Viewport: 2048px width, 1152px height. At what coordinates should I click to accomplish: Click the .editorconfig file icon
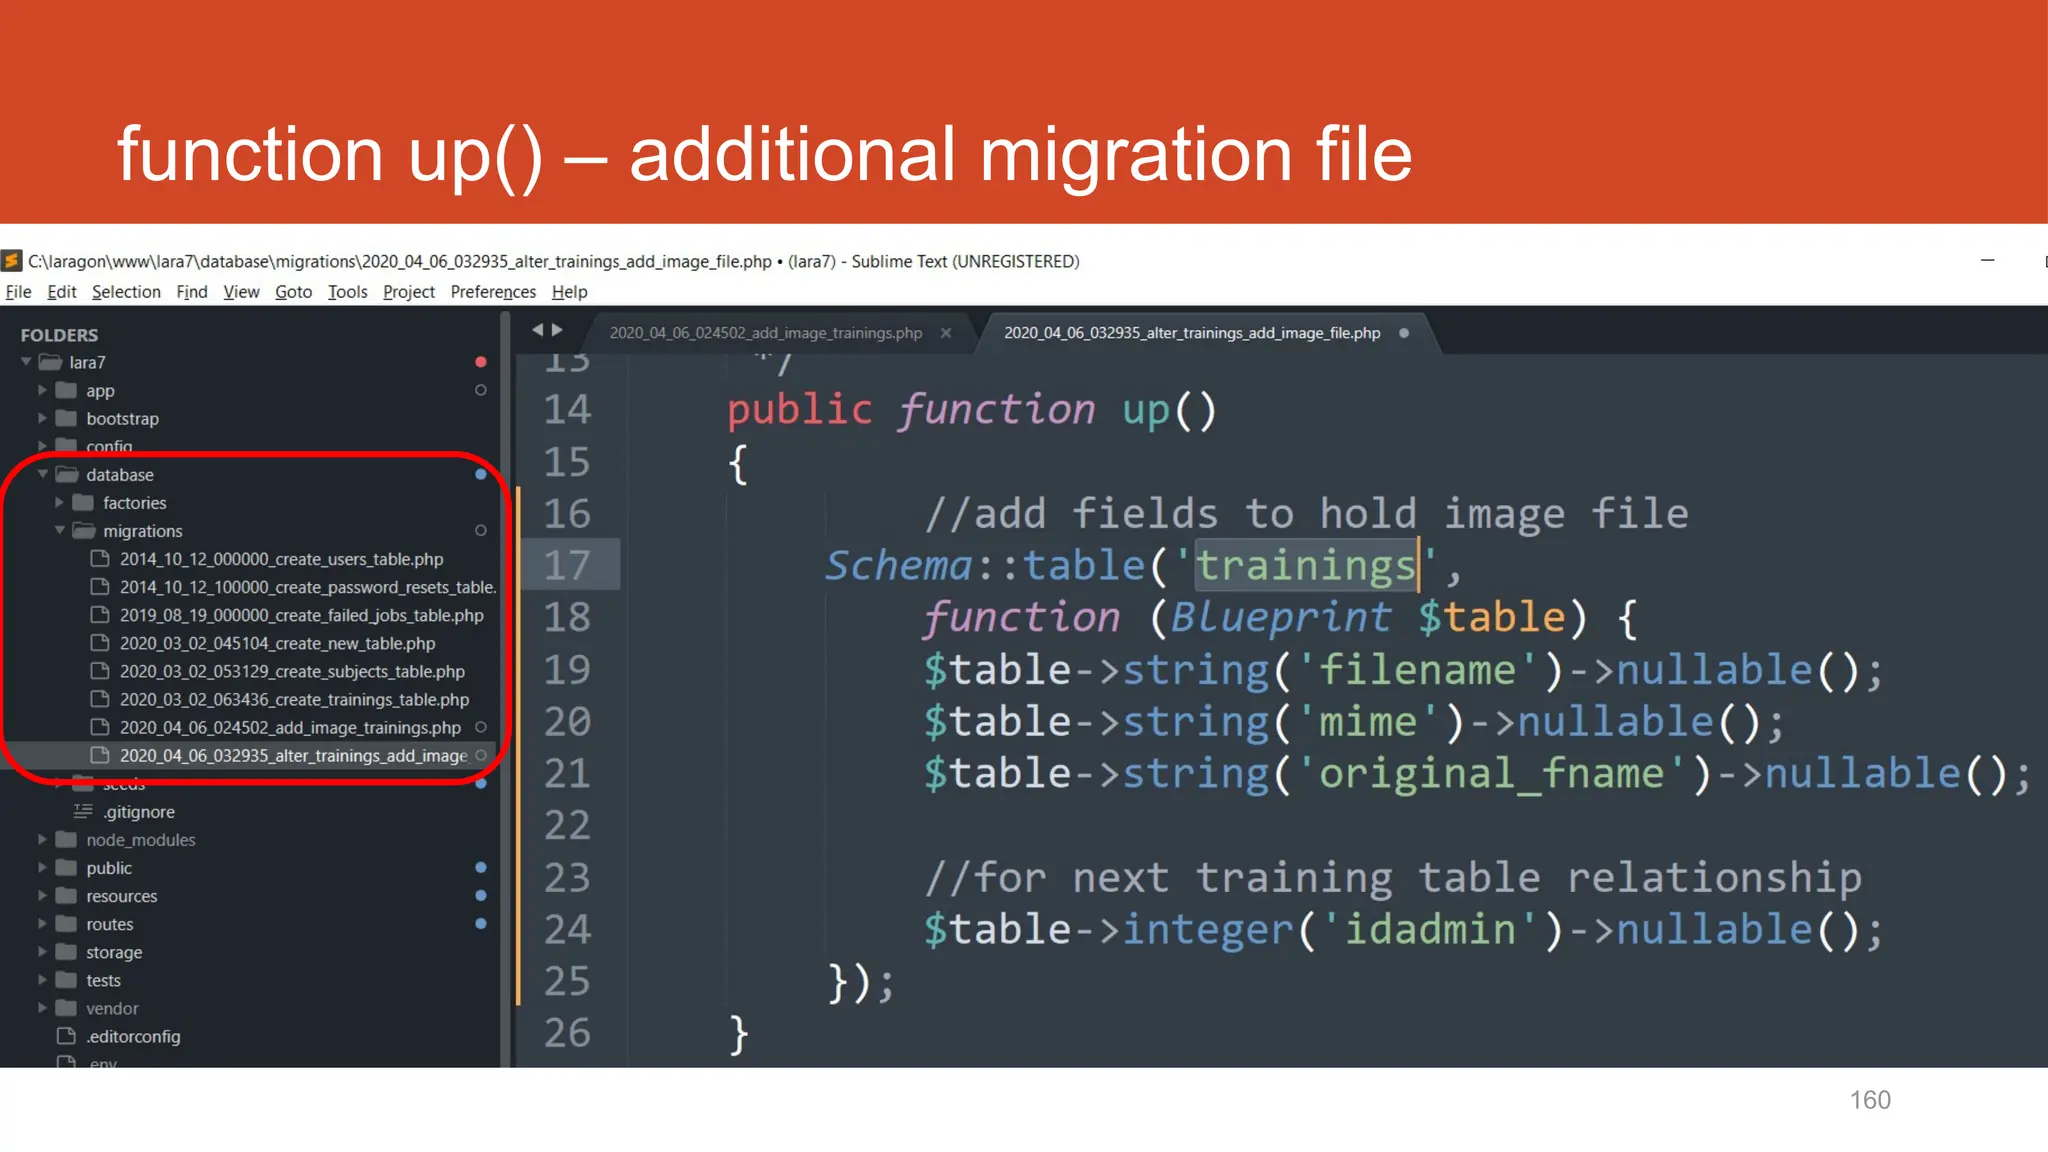(67, 1035)
